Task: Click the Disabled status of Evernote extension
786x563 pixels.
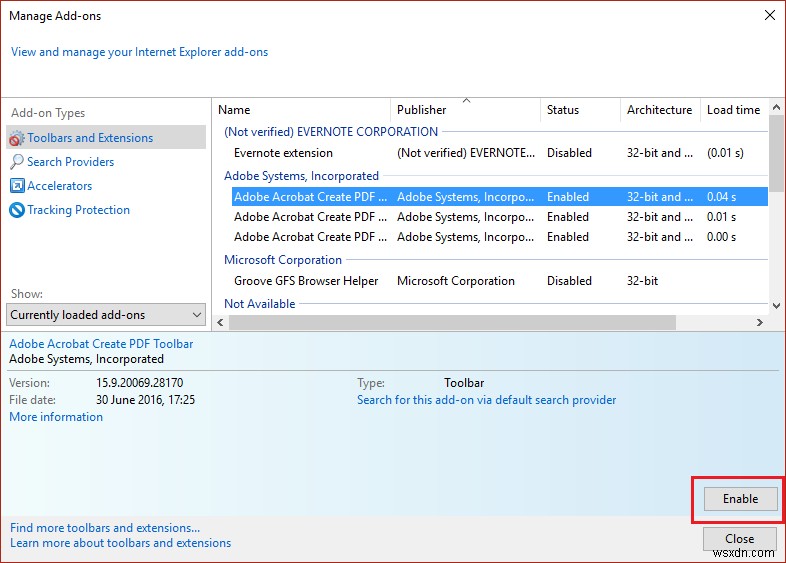Action: (x=569, y=153)
